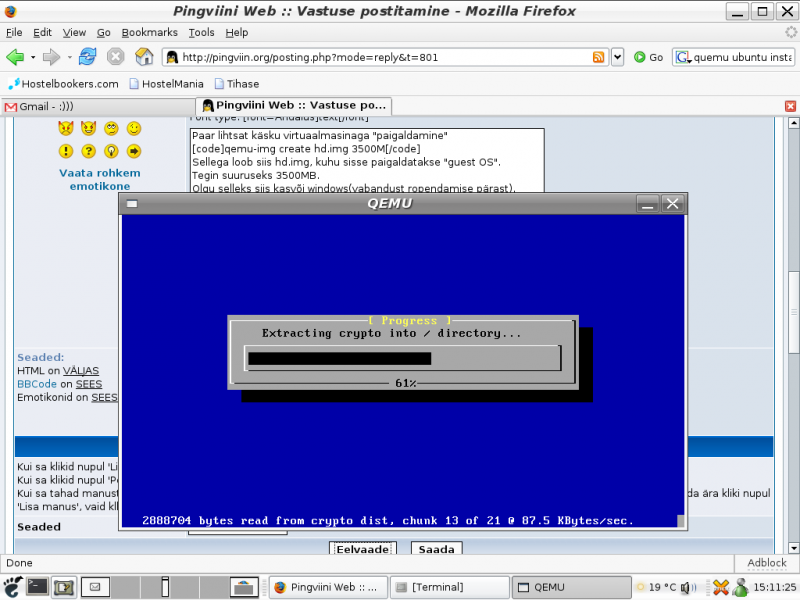Insert the angry red emoticon
This screenshot has height=600, width=800.
(x=66, y=128)
